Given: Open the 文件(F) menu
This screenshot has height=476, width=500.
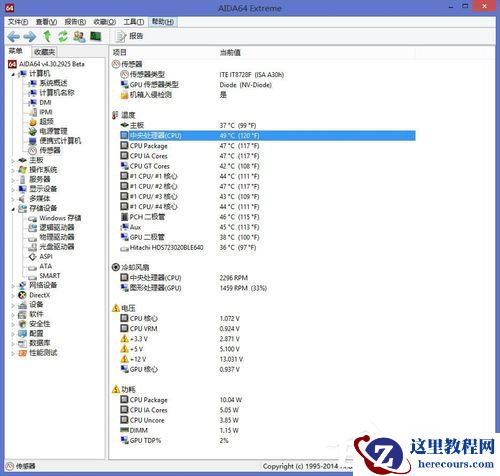Looking at the screenshot, I should click(18, 22).
